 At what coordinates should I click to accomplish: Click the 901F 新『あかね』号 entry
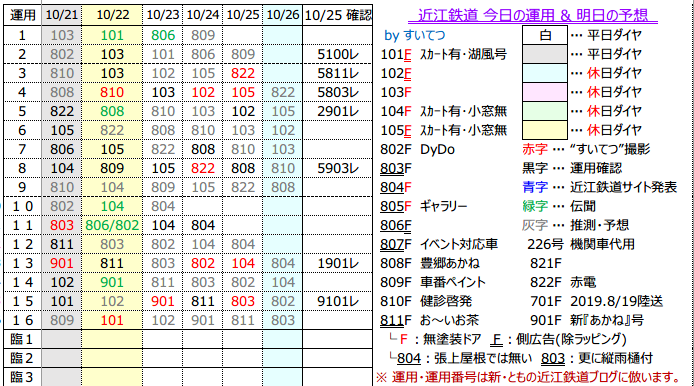pos(587,320)
